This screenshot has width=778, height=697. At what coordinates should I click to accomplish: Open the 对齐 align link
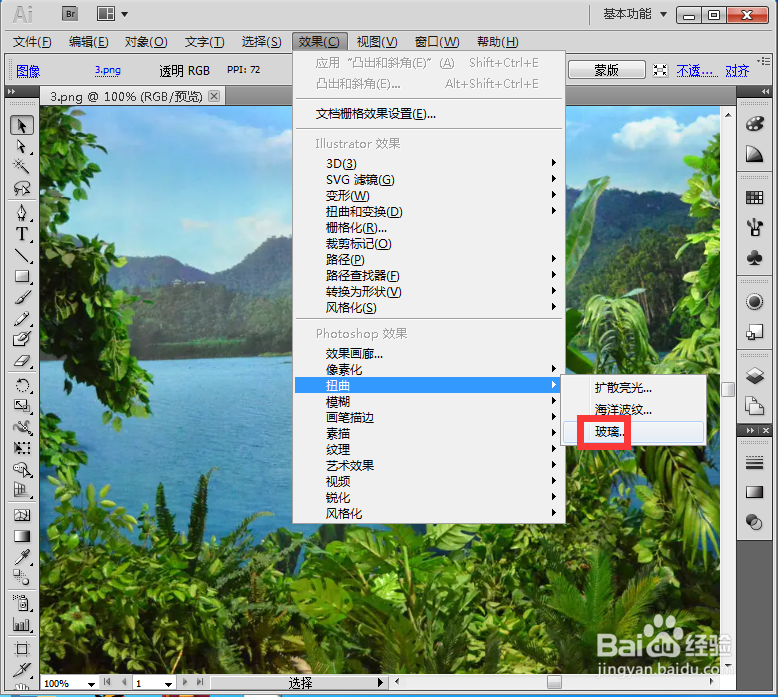point(737,71)
